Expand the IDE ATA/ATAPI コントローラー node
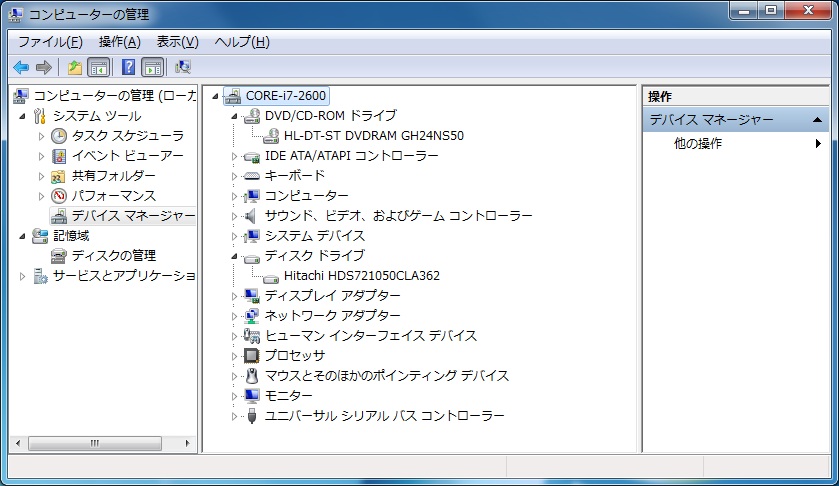Screen dimensions: 839x486 (x=234, y=156)
